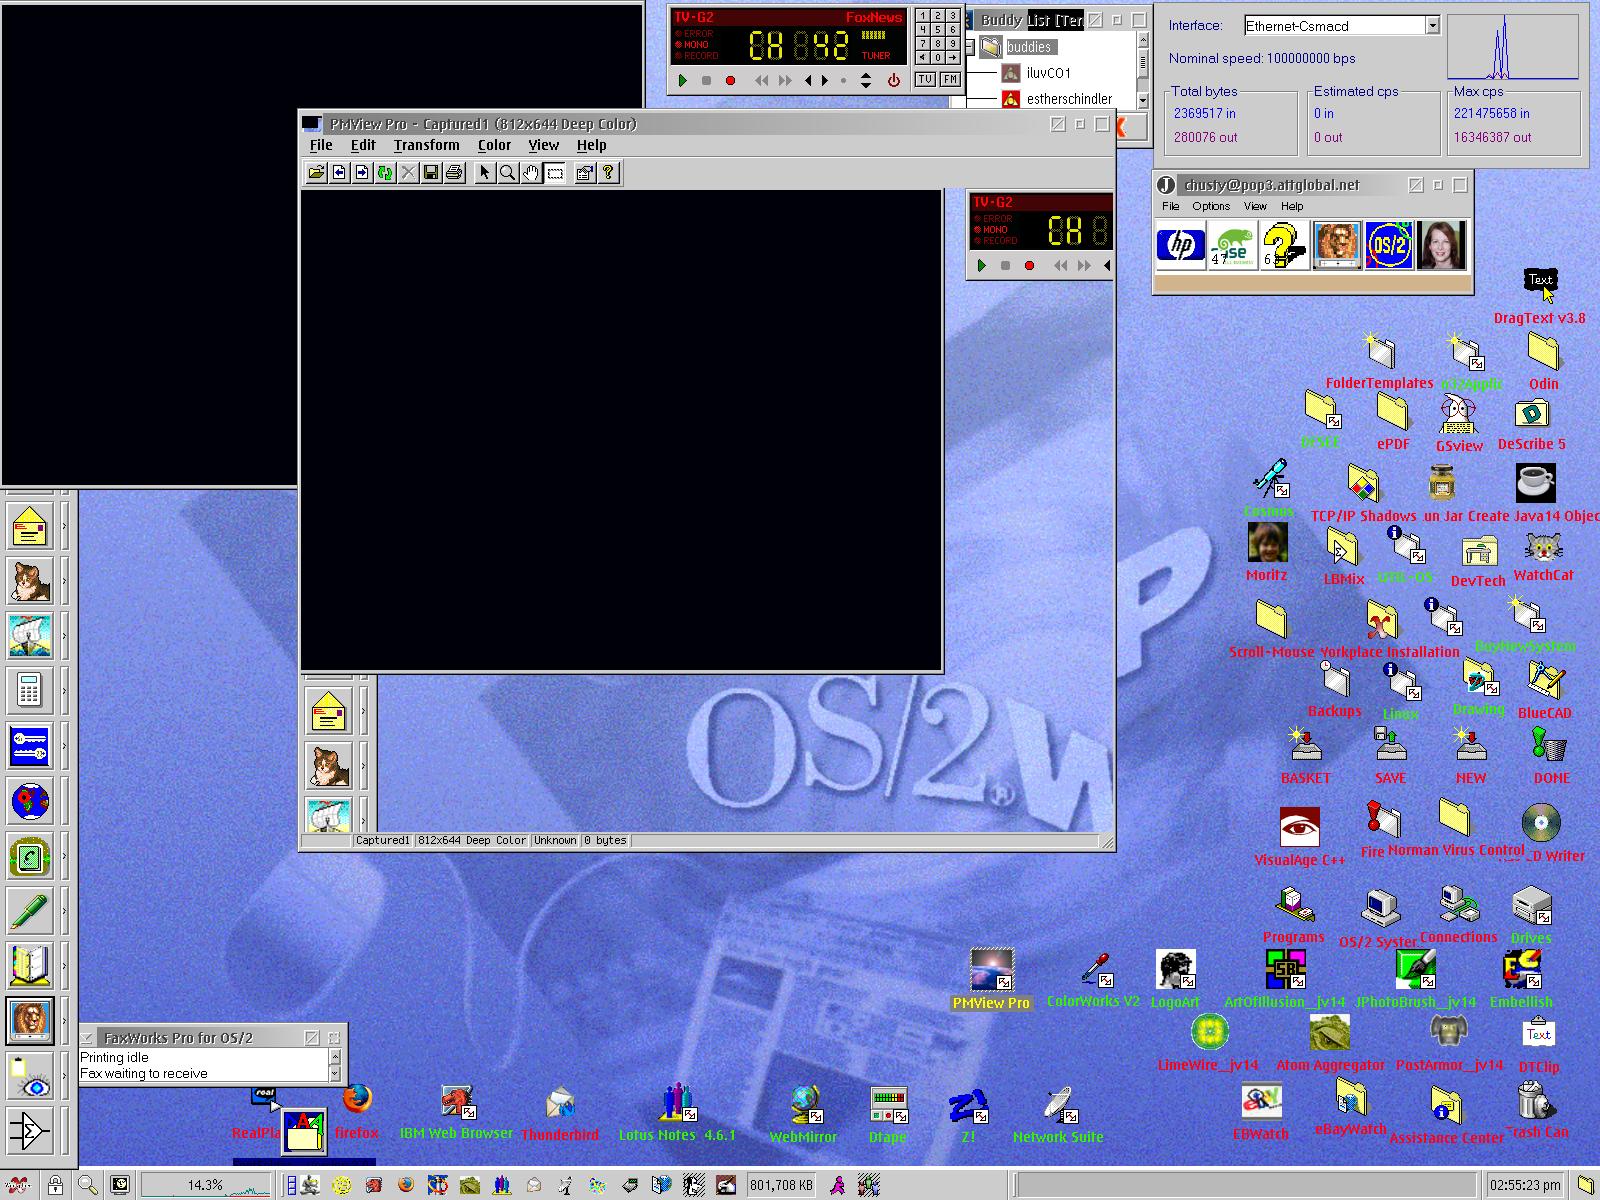Click the Open file icon in PMView toolbar

pos(316,173)
